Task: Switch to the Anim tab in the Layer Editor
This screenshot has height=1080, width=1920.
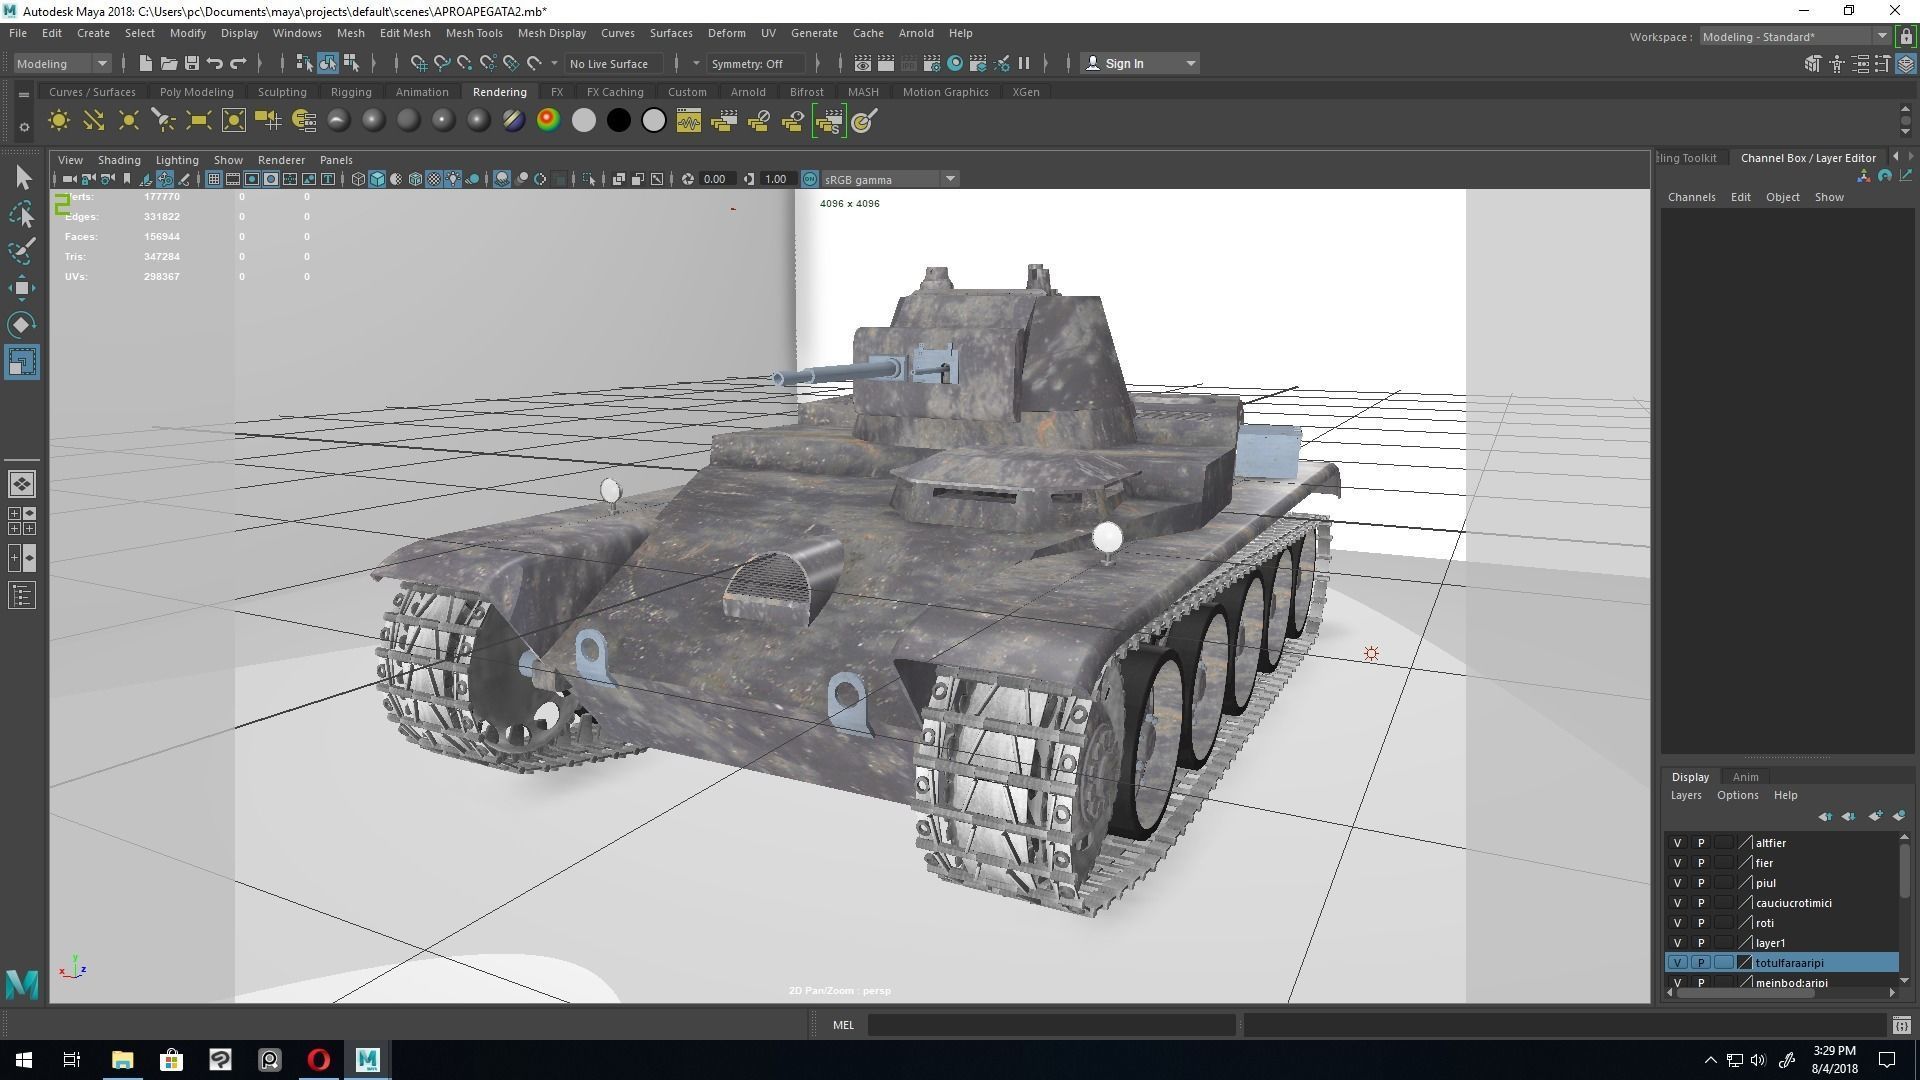Action: [x=1746, y=777]
